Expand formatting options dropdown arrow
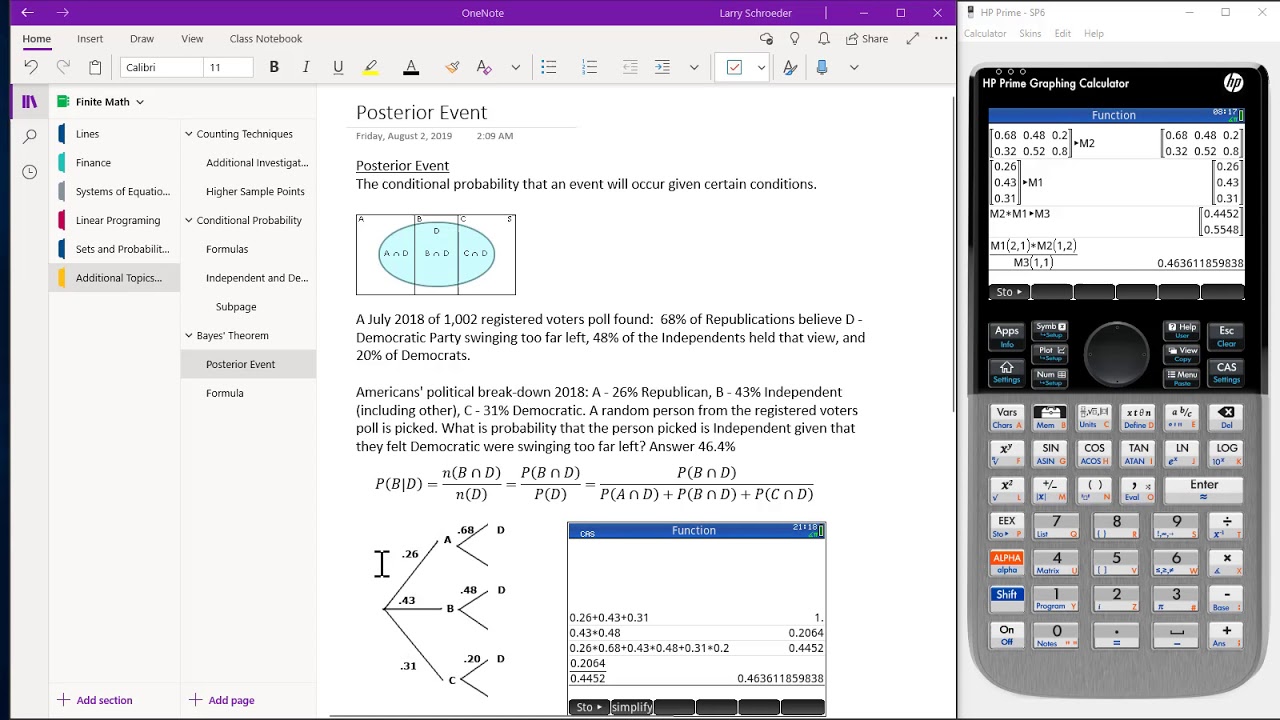Screen dimensions: 1280x720 (x=516, y=67)
